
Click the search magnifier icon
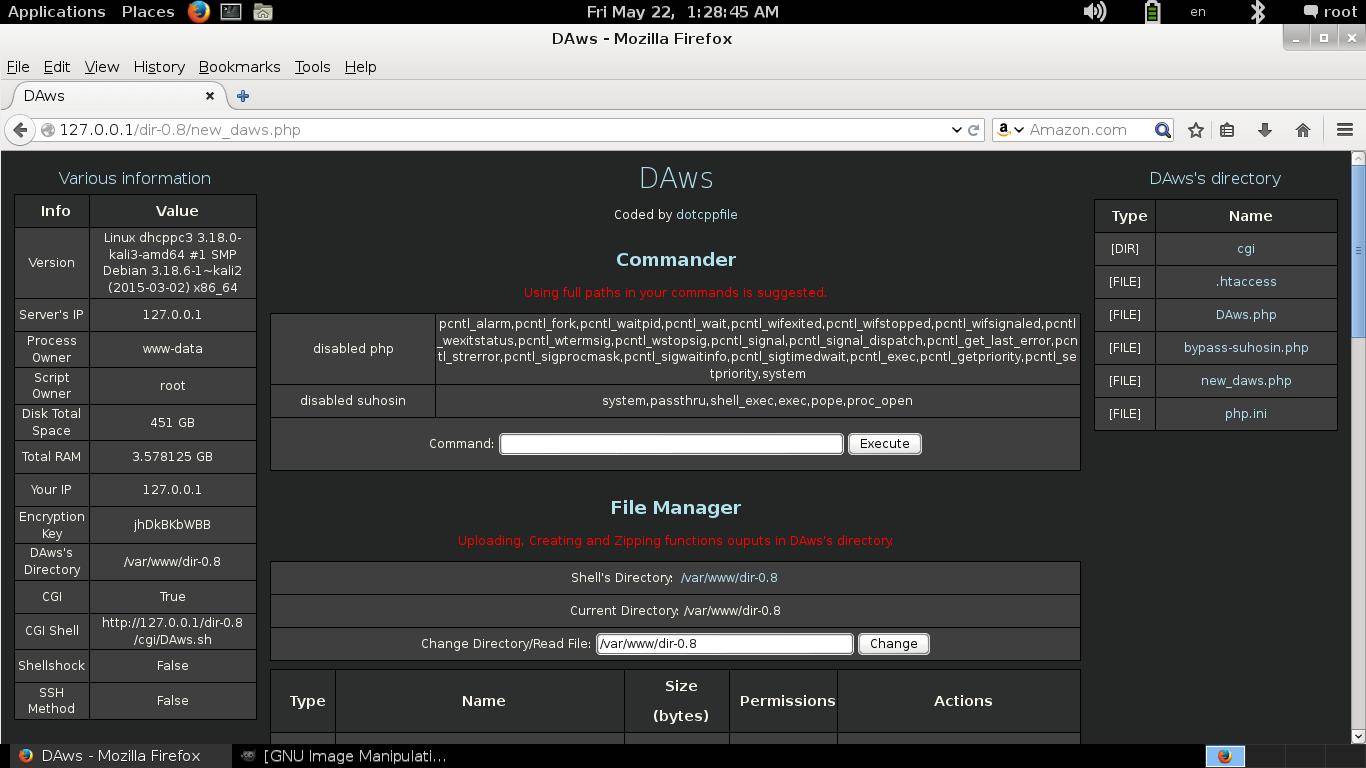click(1162, 130)
